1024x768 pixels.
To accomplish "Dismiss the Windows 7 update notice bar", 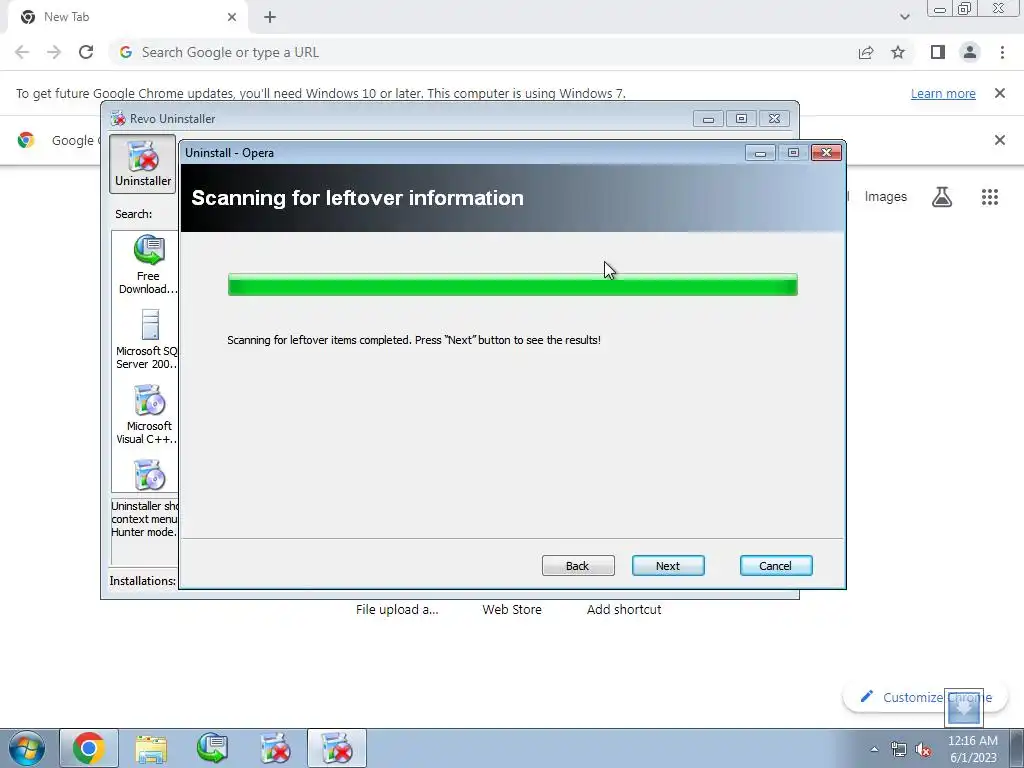I will [999, 93].
